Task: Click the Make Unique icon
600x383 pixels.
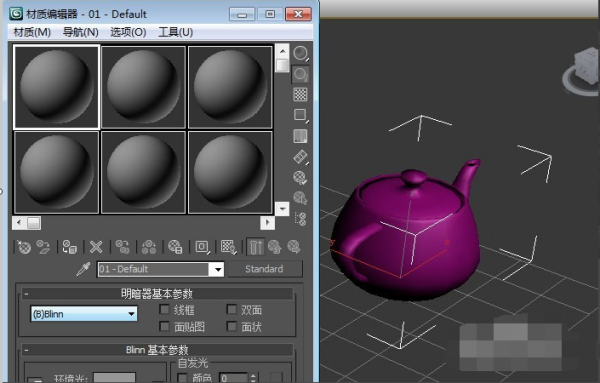Action: pyautogui.click(x=149, y=247)
